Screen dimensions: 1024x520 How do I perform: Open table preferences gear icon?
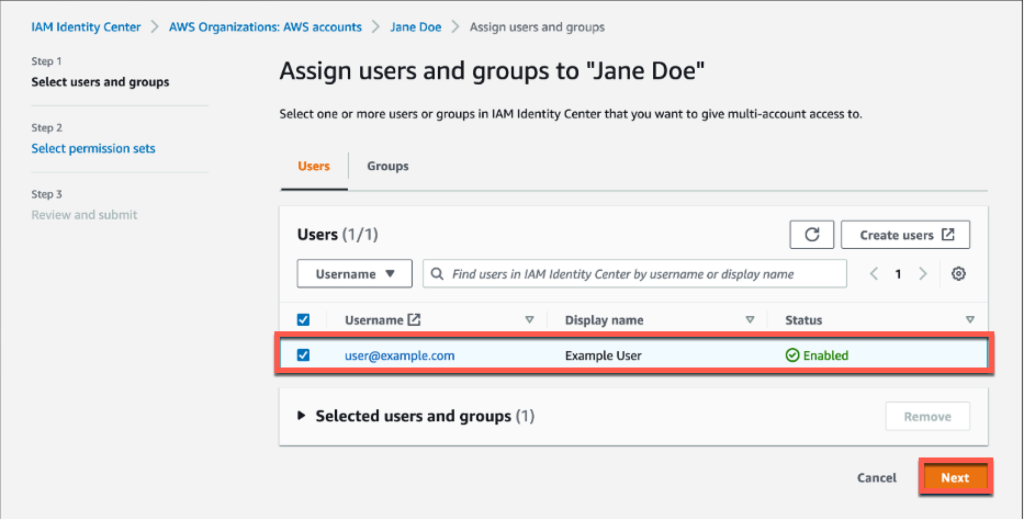tap(958, 274)
